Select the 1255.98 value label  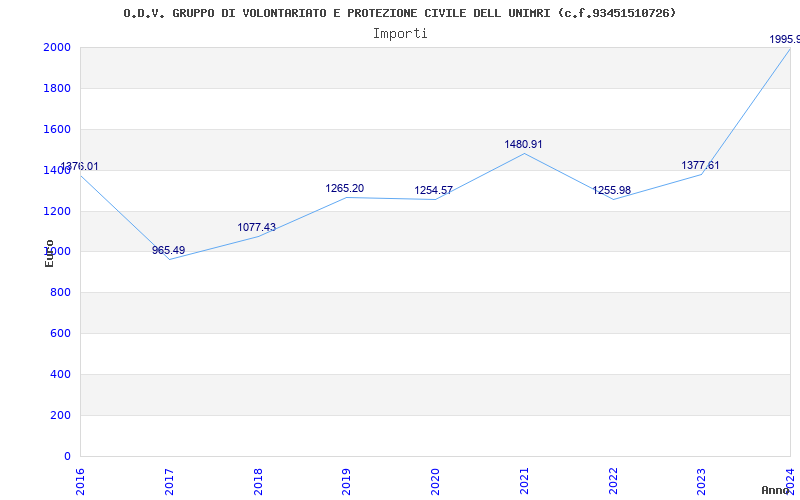click(x=611, y=190)
